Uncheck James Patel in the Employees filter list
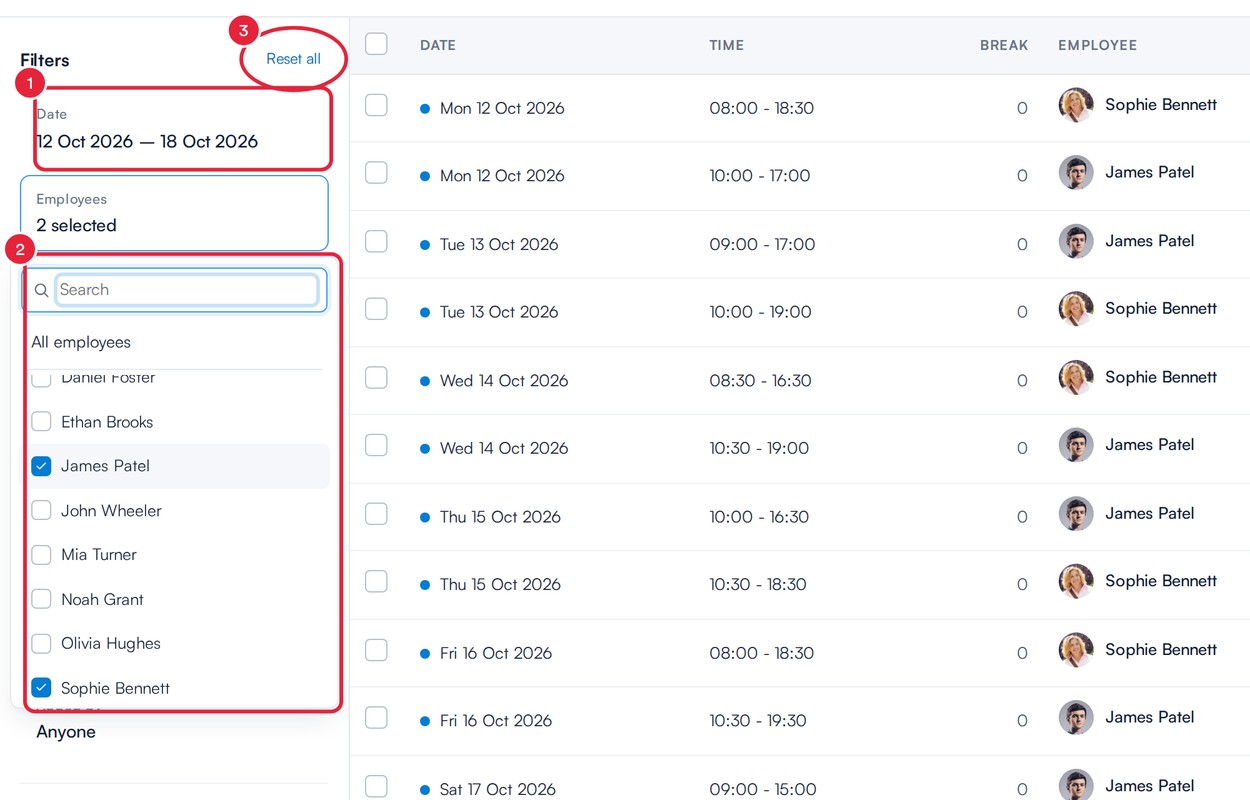Screen dimensions: 1250x800 tap(41, 466)
